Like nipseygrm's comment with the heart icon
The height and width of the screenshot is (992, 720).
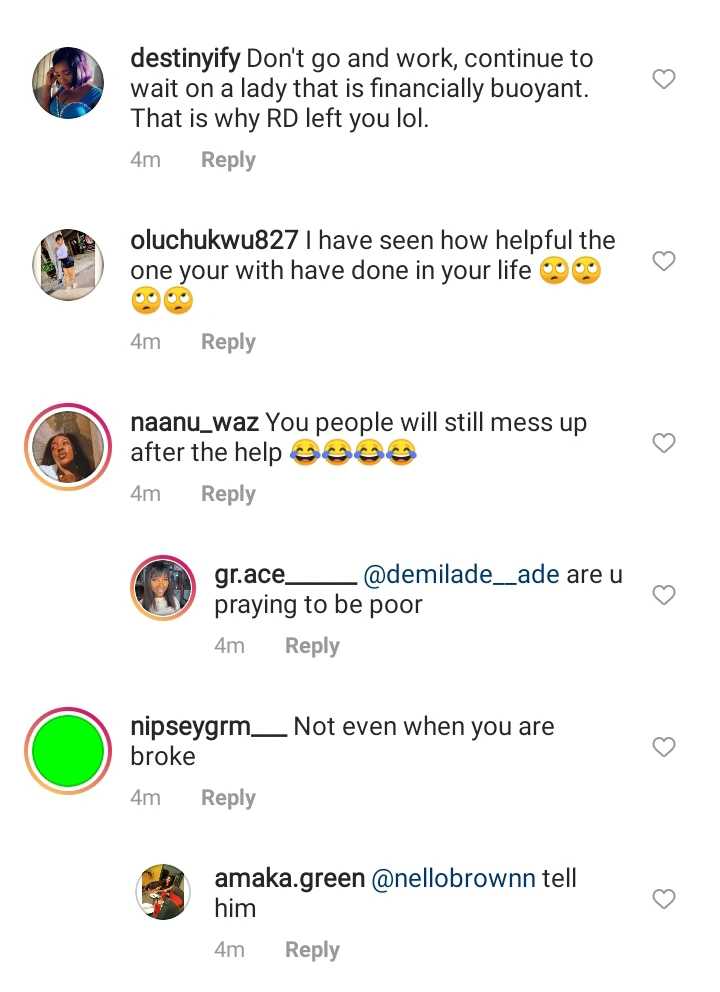[x=663, y=747]
